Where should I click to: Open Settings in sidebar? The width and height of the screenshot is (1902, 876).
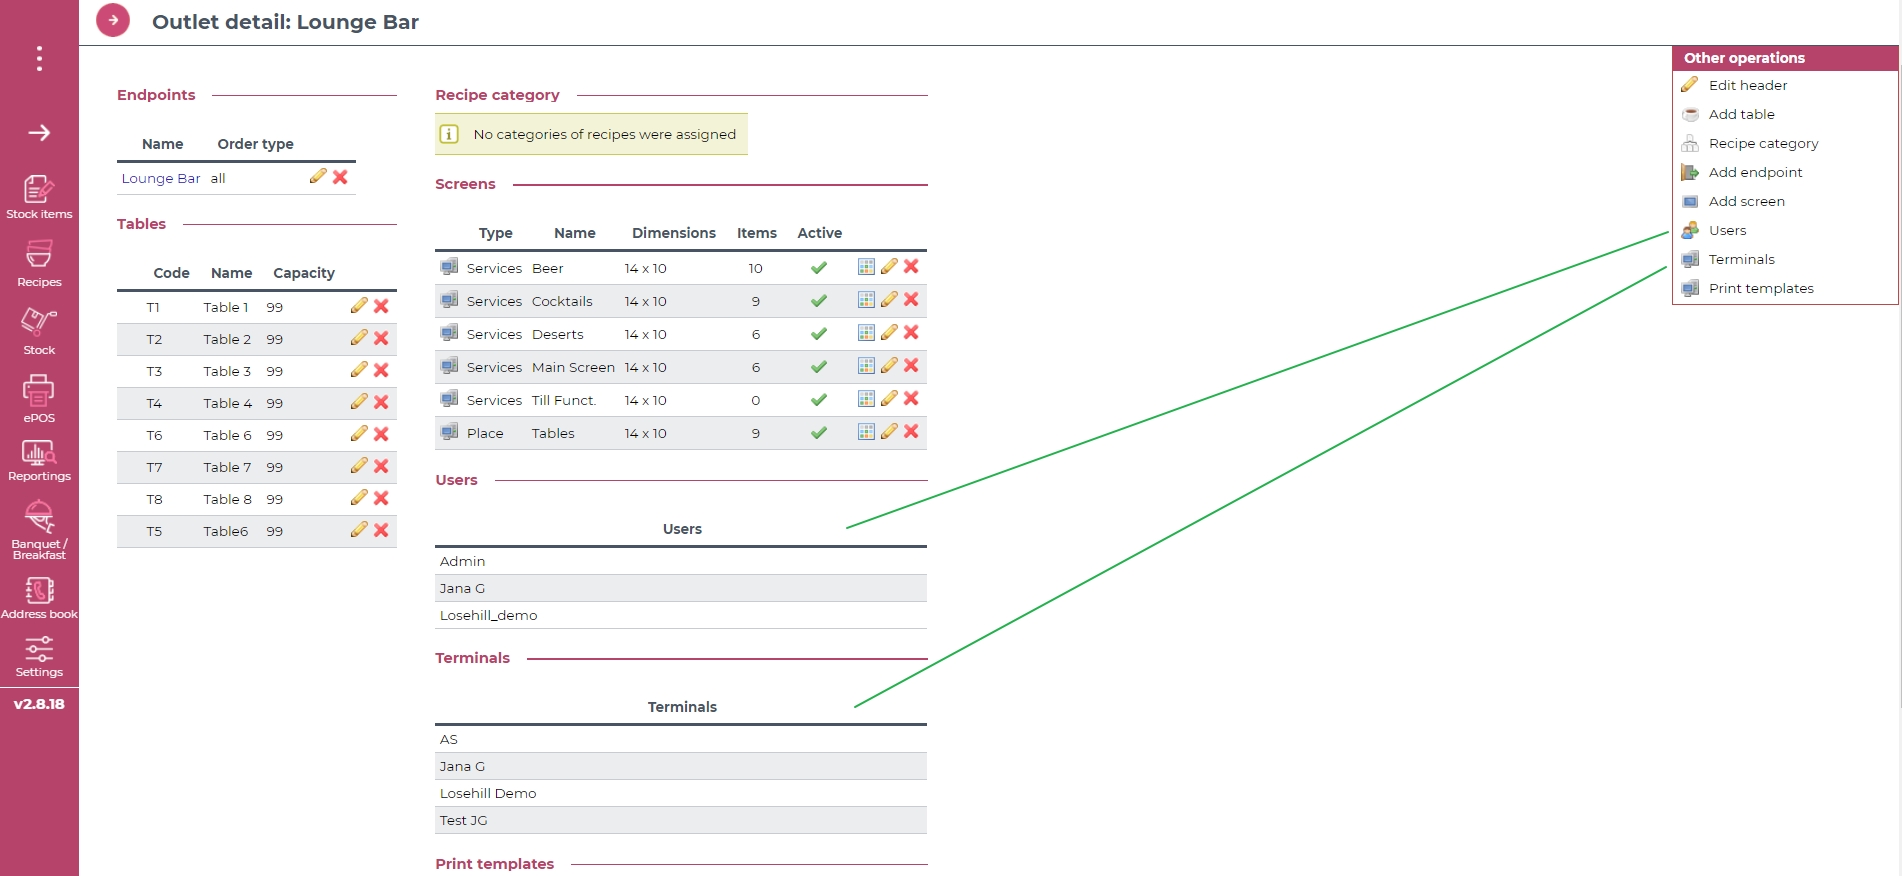[x=39, y=658]
